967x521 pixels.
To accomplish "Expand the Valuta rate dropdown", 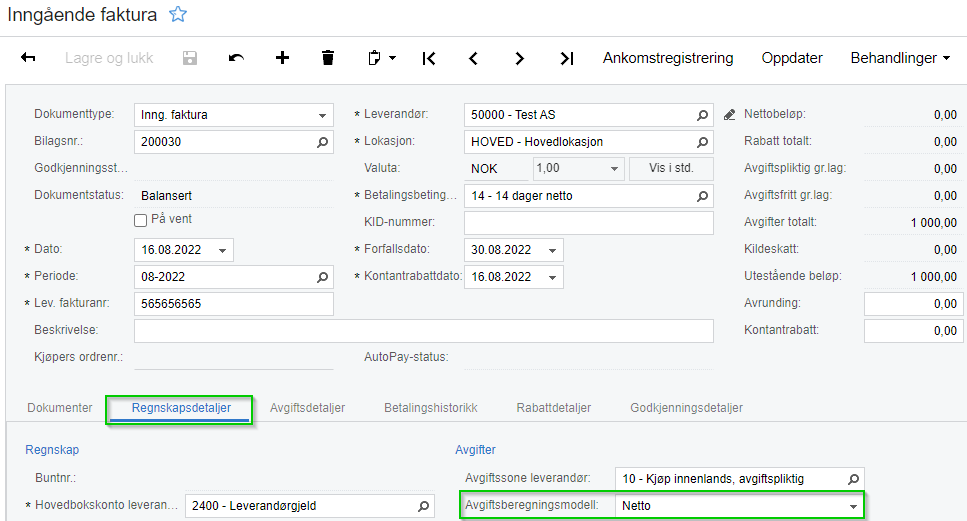I will [x=614, y=169].
